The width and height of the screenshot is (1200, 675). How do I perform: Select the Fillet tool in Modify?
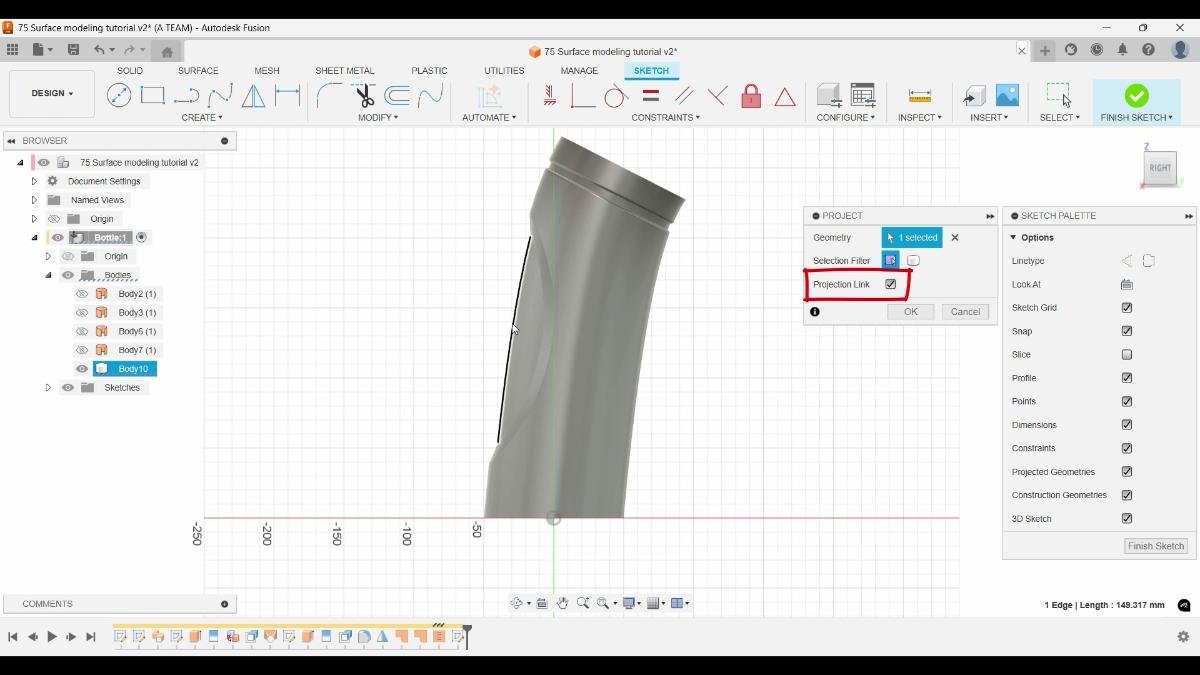click(329, 96)
